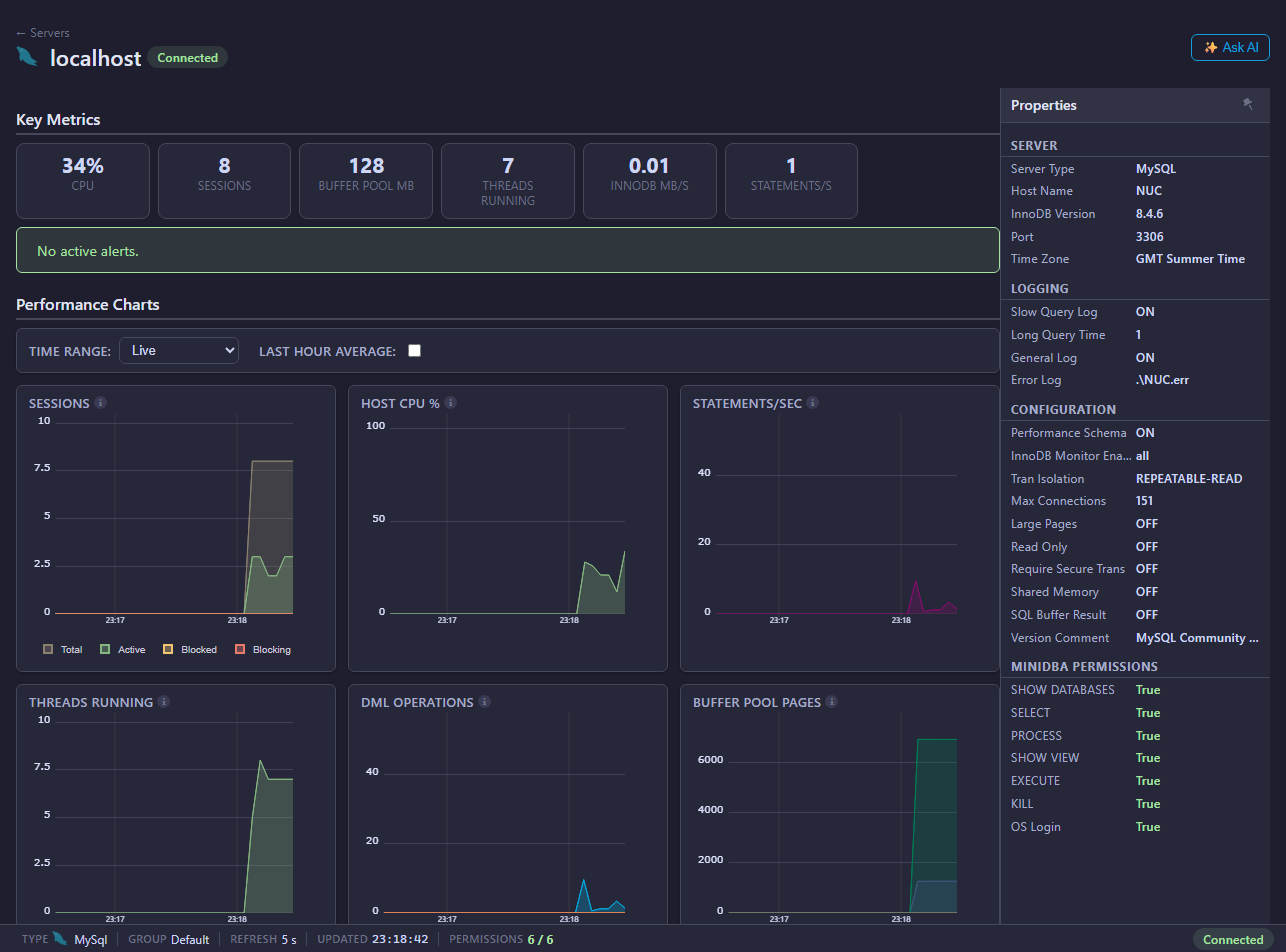
Task: Click the Properties panel header
Action: tap(1135, 105)
